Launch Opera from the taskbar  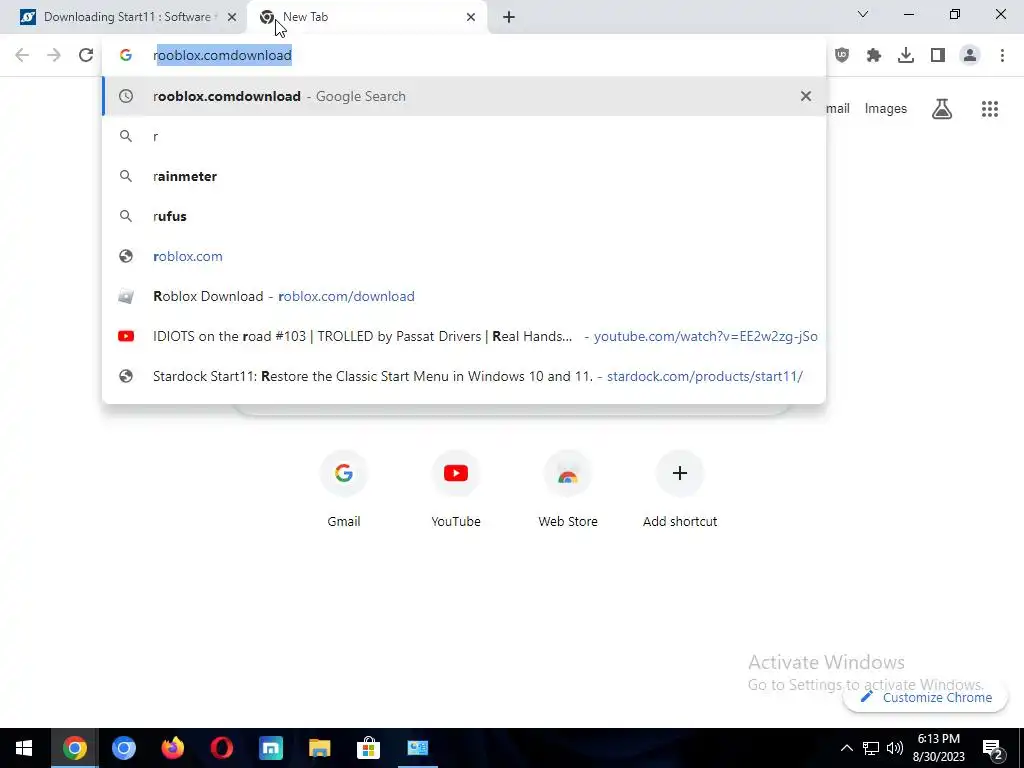[221, 748]
